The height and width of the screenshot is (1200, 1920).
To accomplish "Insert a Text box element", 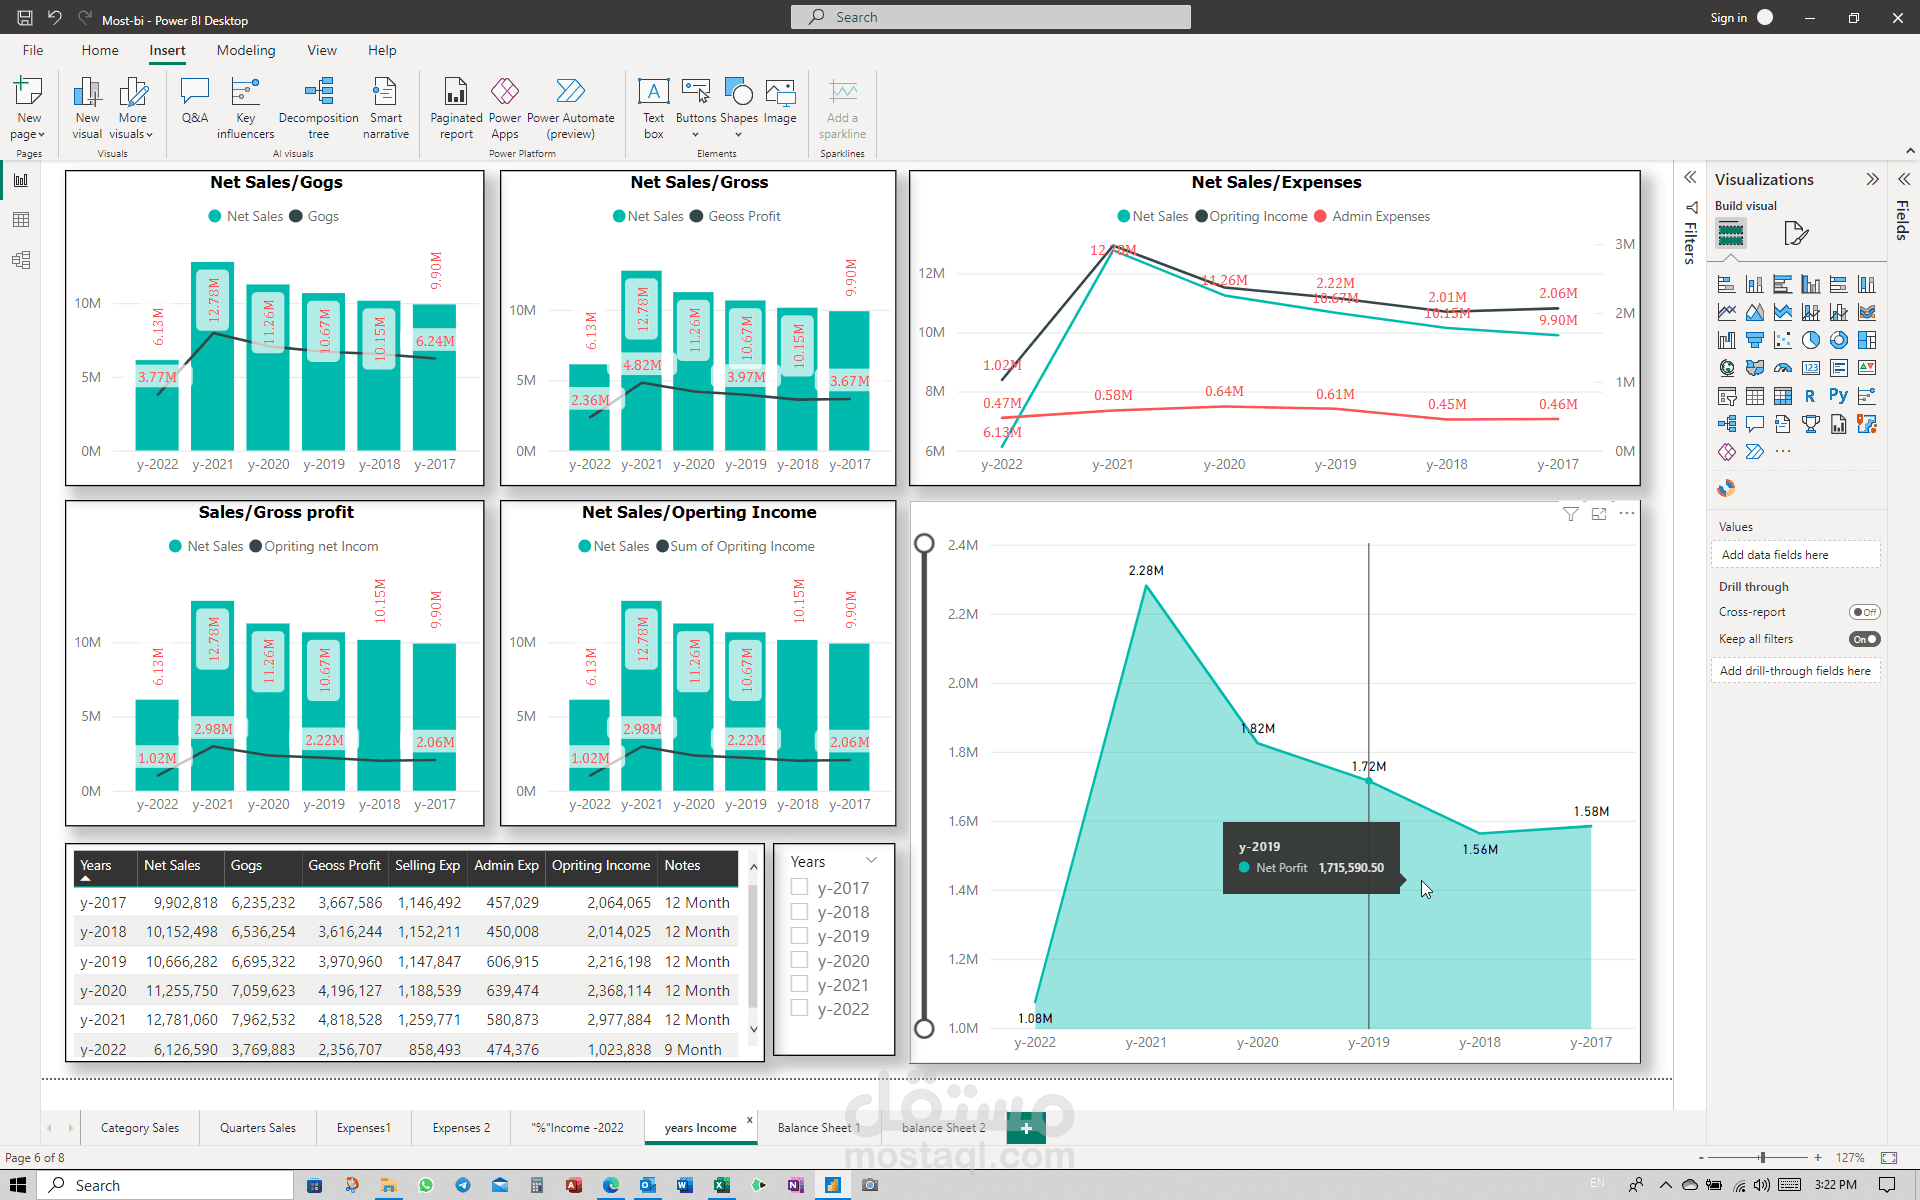I will 653,108.
